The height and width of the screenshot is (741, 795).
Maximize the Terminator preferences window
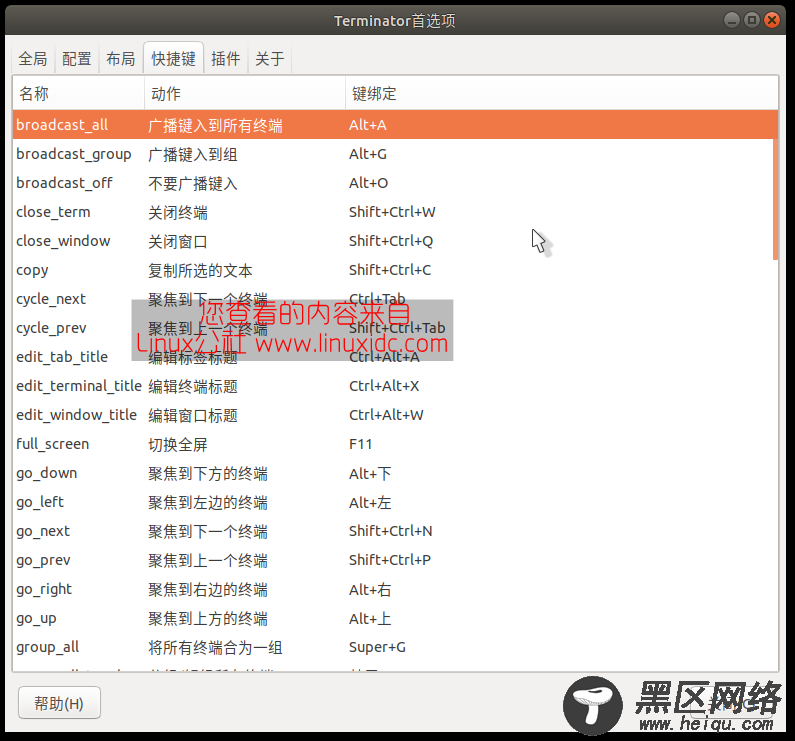point(752,20)
